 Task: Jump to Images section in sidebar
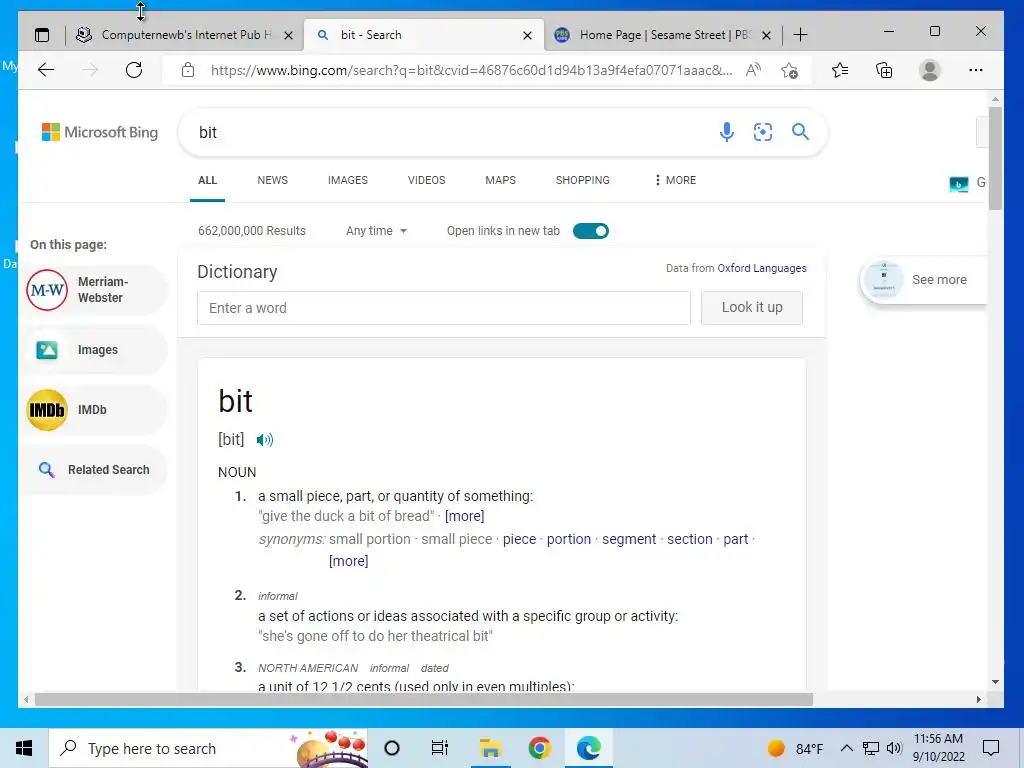click(96, 350)
